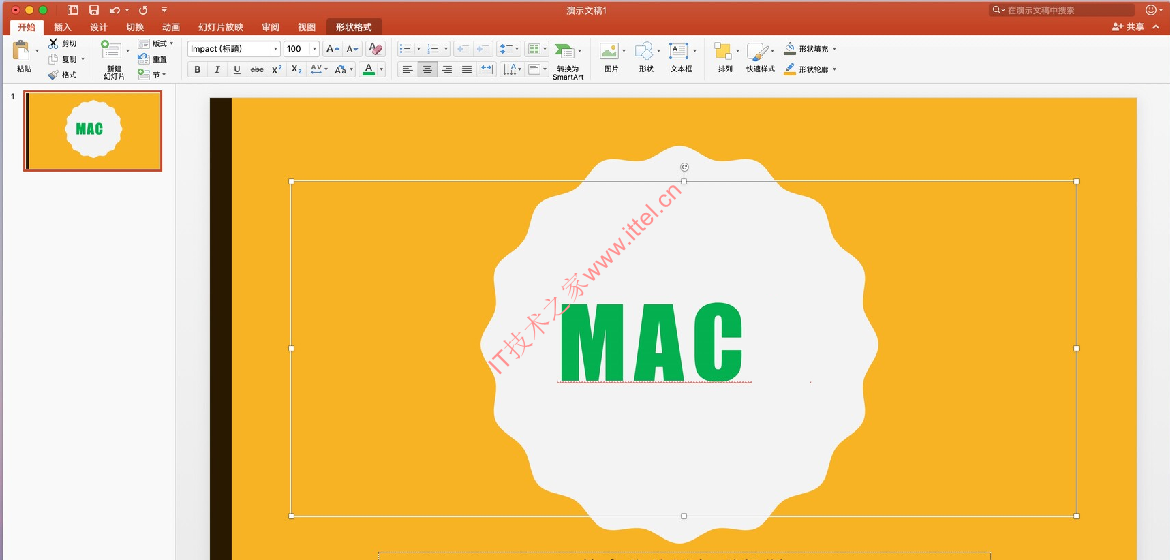
Task: Open the Slide Show (幻灯片放映) tab
Action: click(221, 27)
